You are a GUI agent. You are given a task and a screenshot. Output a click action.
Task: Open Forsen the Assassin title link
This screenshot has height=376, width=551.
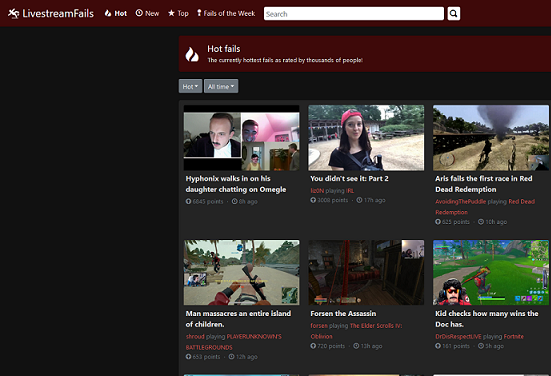[343, 313]
